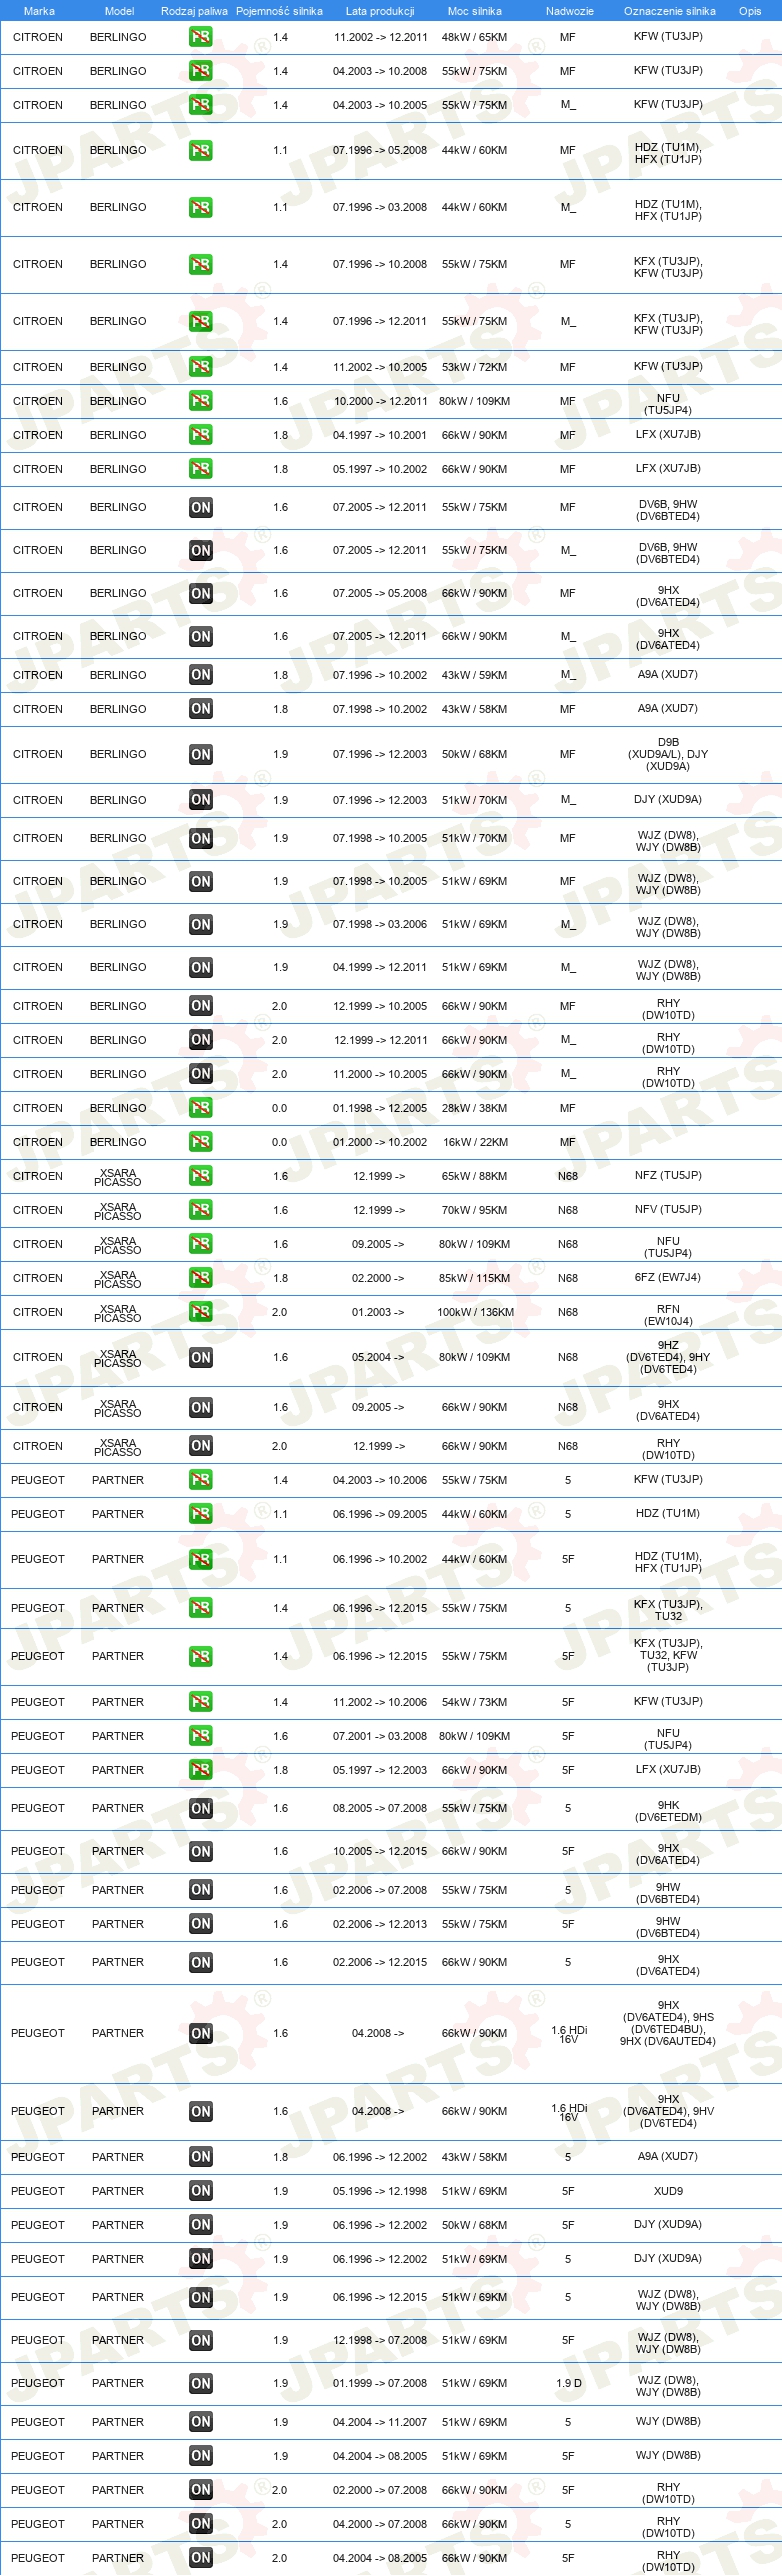Click petrol icon in Xsara Picasso 70kW / 95KM row
This screenshot has width=782, height=2575.
[x=201, y=1210]
